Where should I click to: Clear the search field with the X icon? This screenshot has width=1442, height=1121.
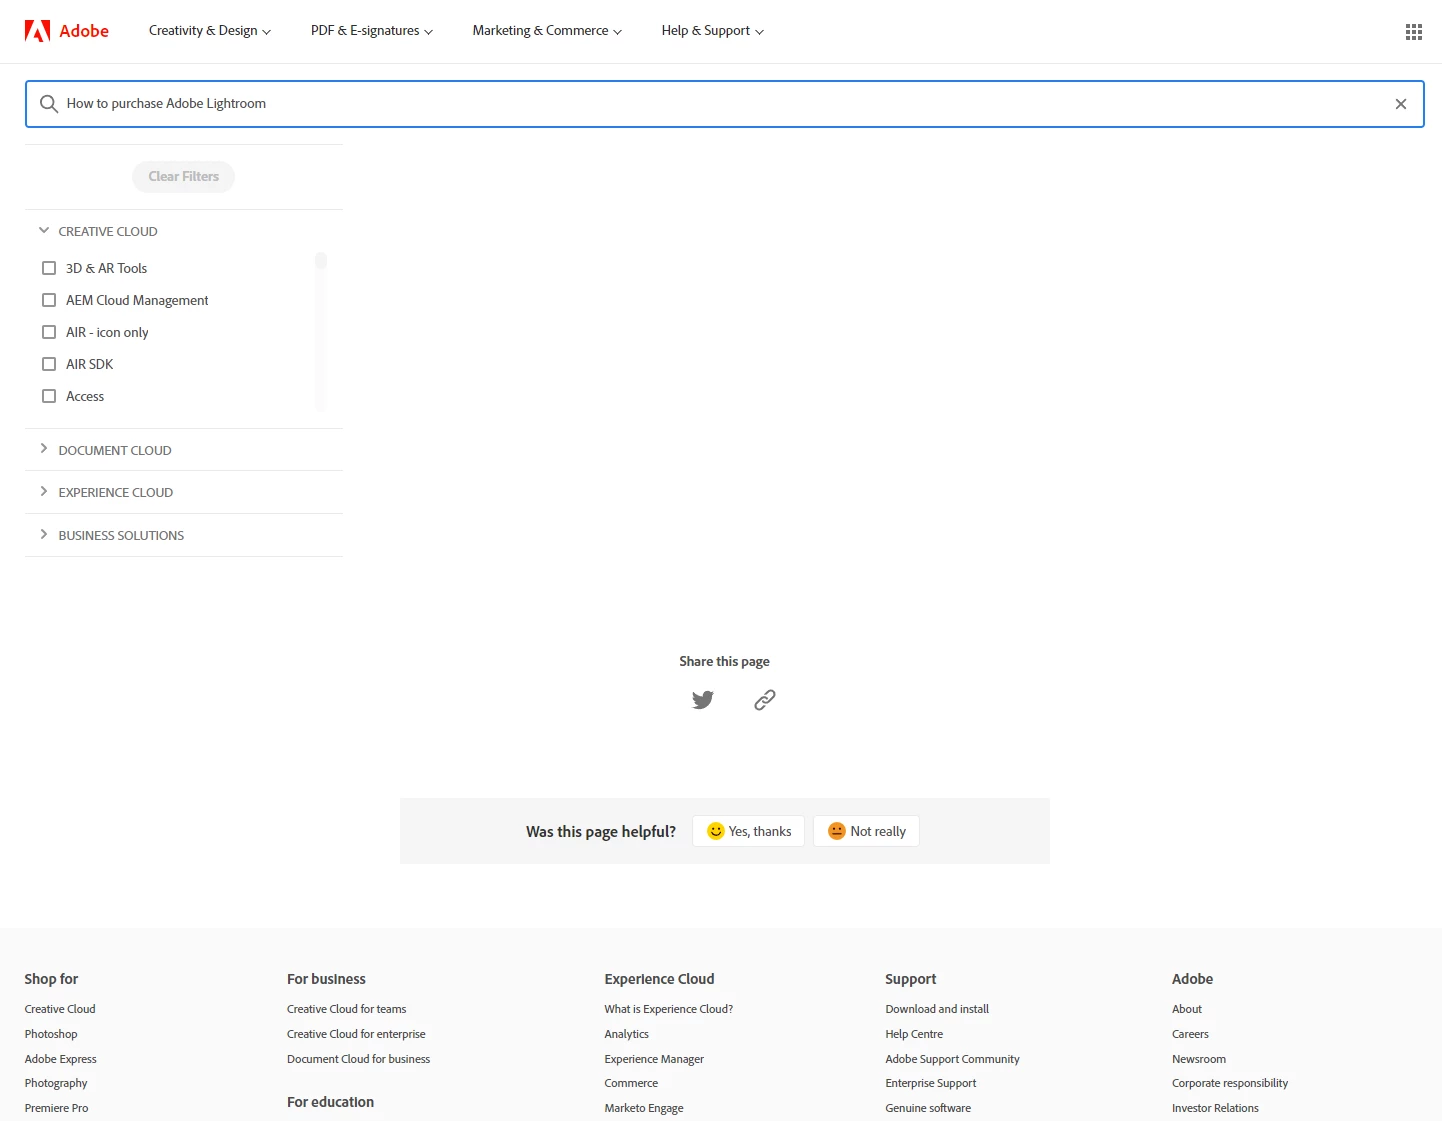click(1400, 104)
